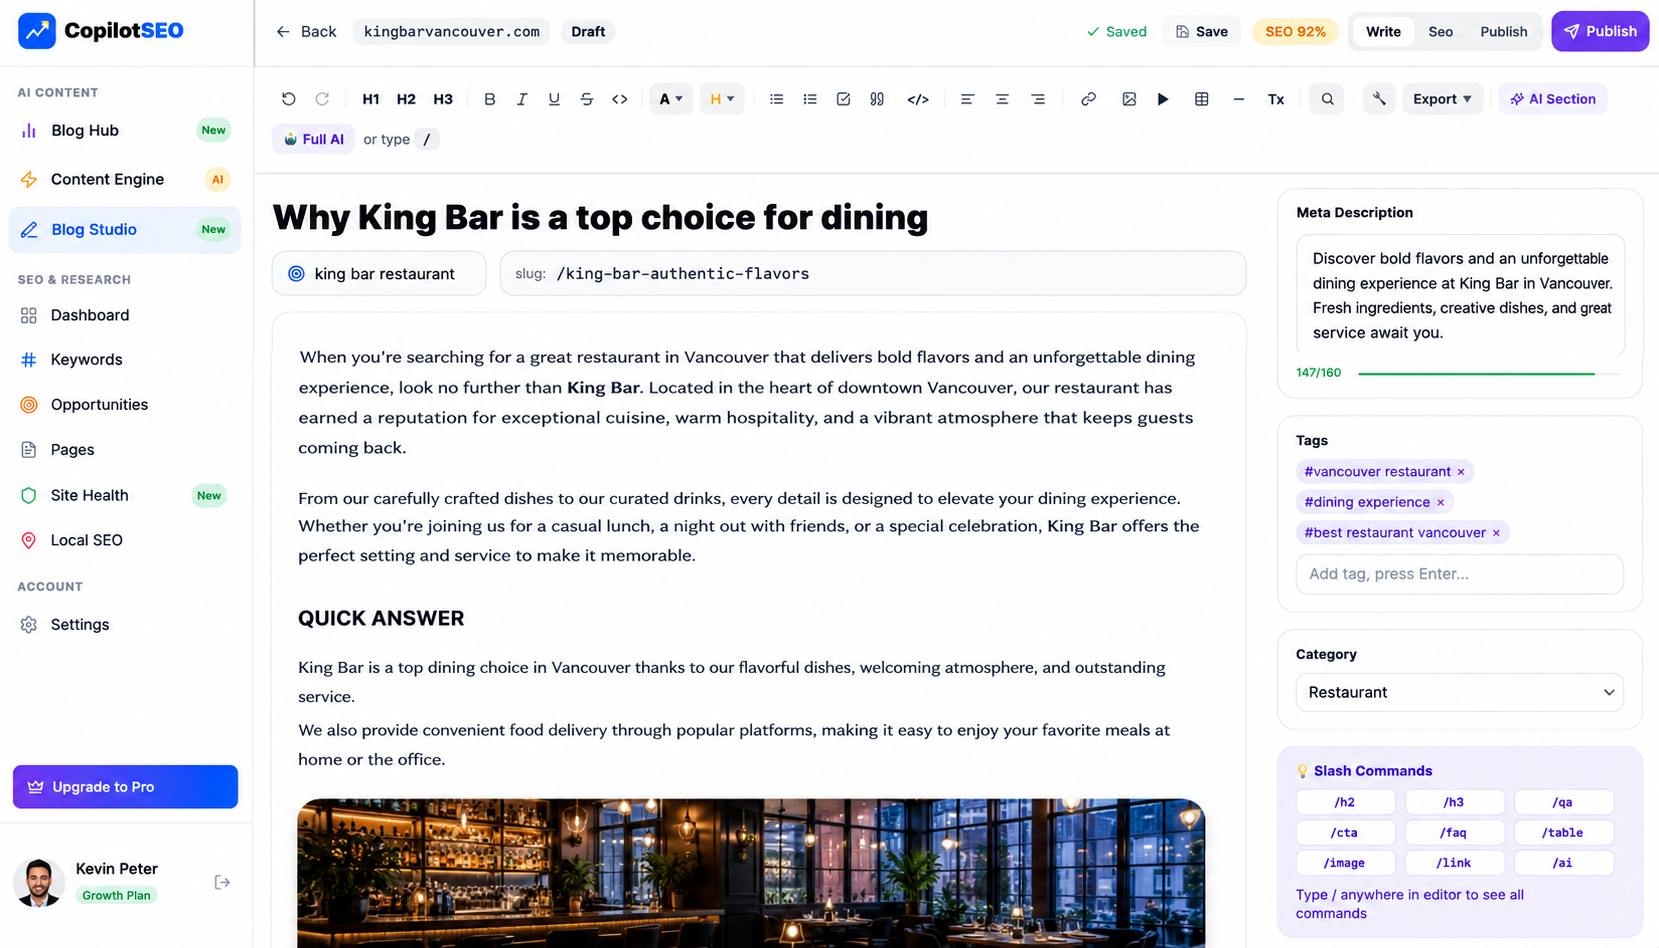1659x948 pixels.
Task: Click the Full AI button
Action: click(x=314, y=139)
